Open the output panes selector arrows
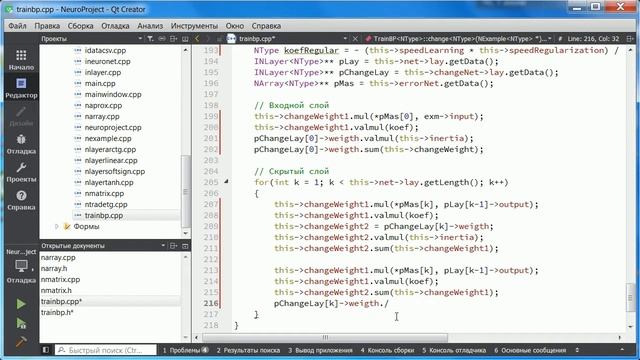 pyautogui.click(x=577, y=350)
